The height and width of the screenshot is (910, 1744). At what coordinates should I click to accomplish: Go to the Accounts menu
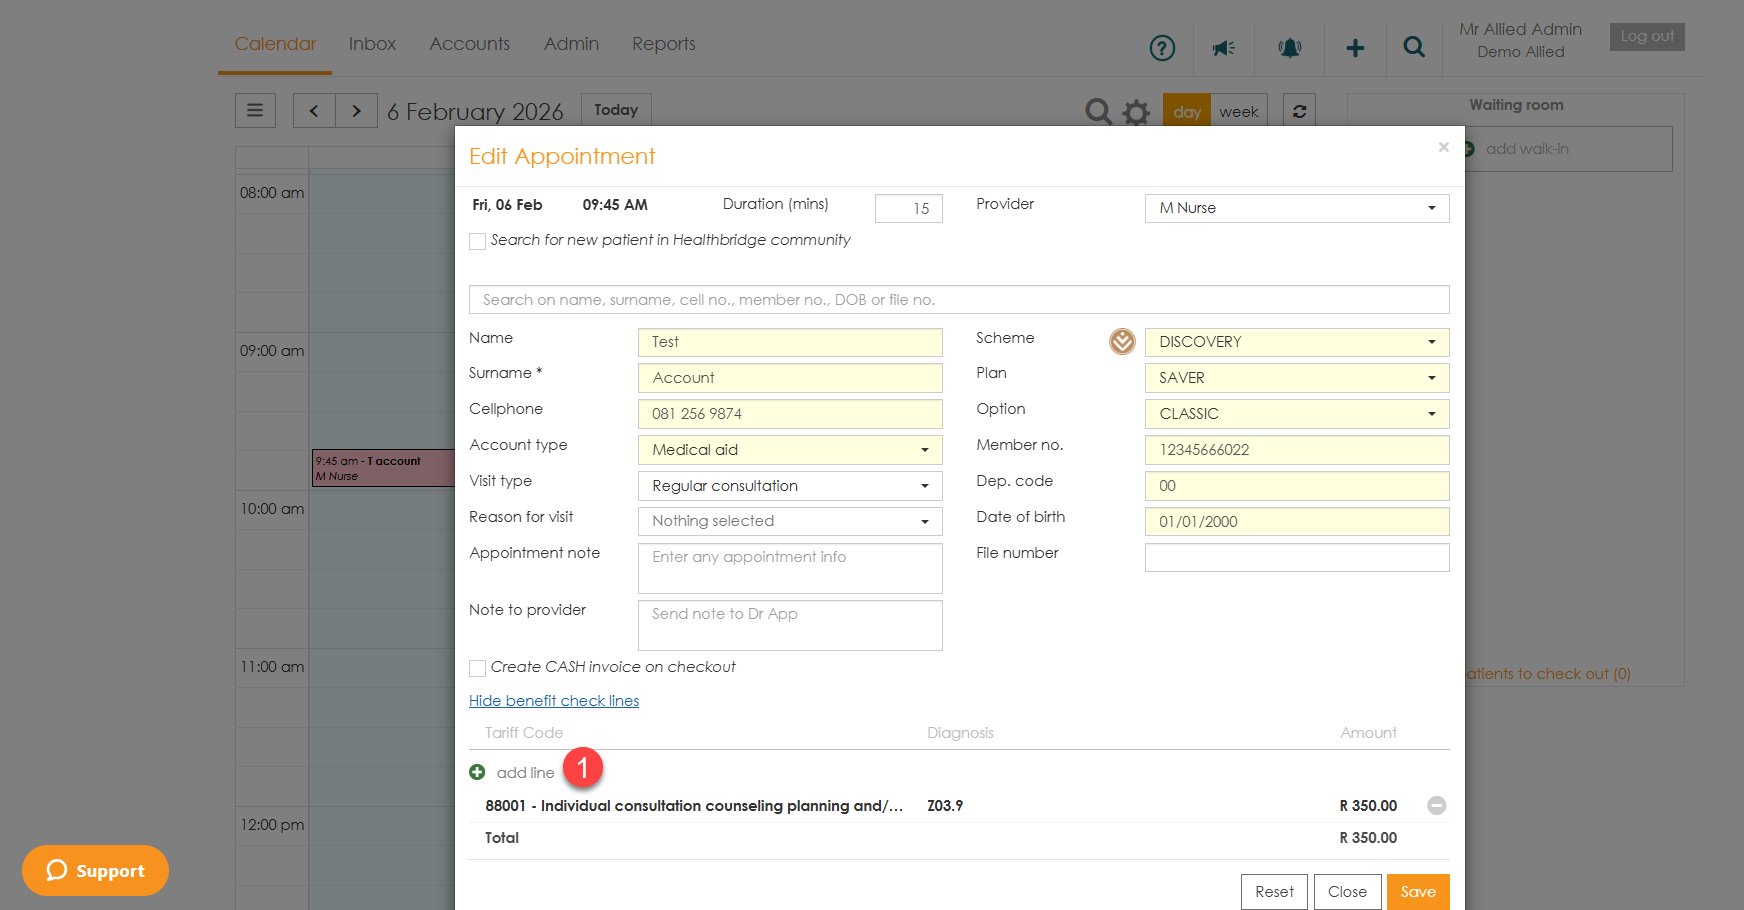(x=469, y=44)
